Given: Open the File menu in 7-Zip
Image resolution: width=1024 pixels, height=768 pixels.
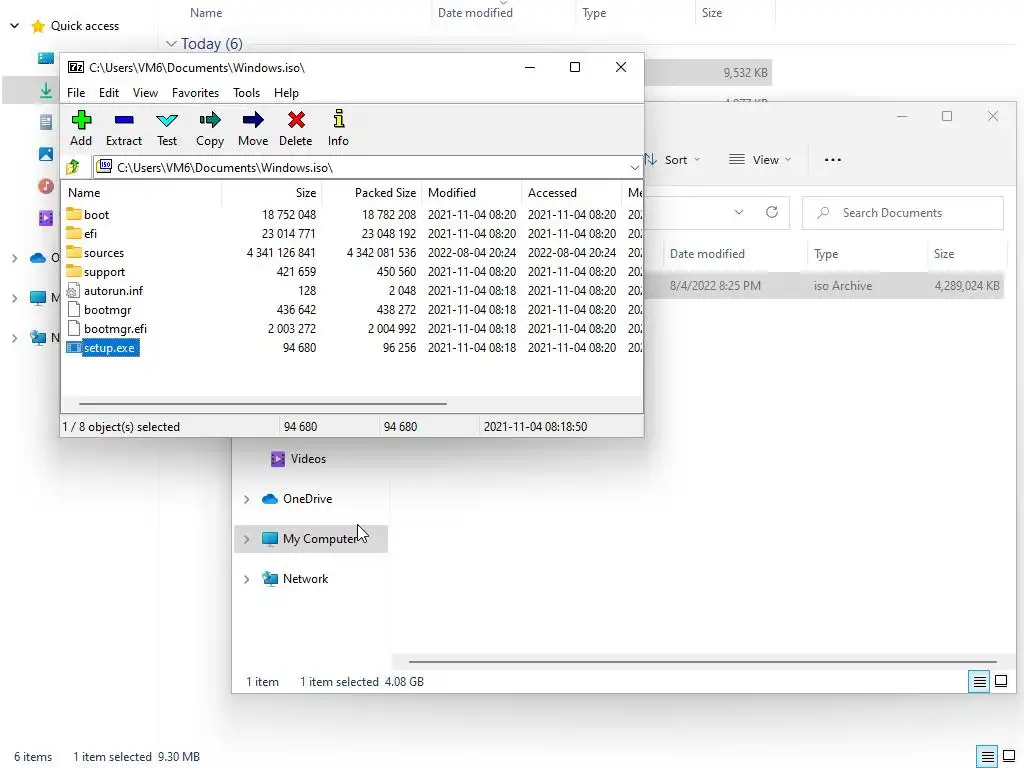Looking at the screenshot, I should pyautogui.click(x=76, y=93).
